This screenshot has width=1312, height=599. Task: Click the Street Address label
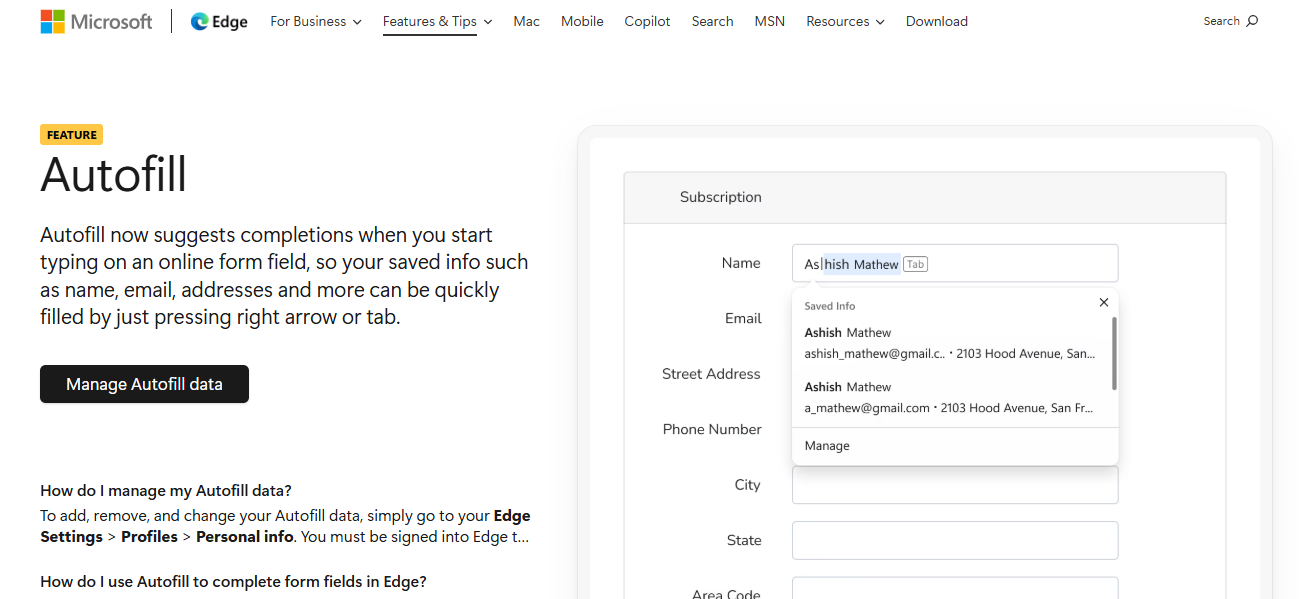pos(711,374)
